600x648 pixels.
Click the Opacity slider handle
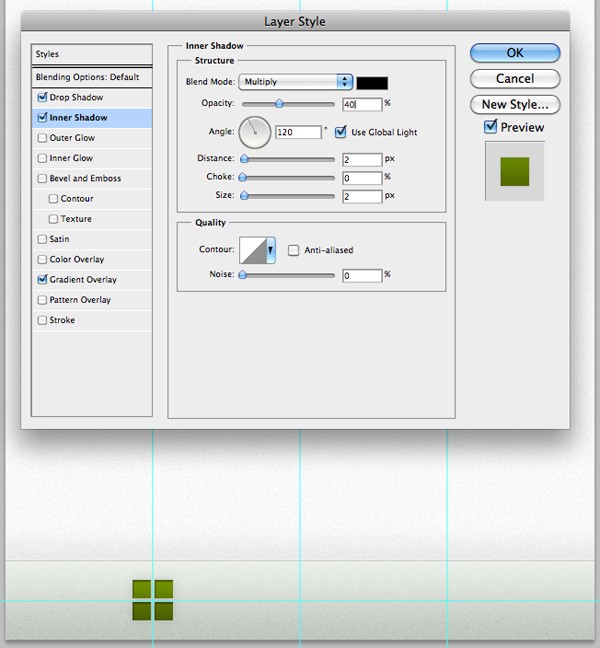click(279, 103)
